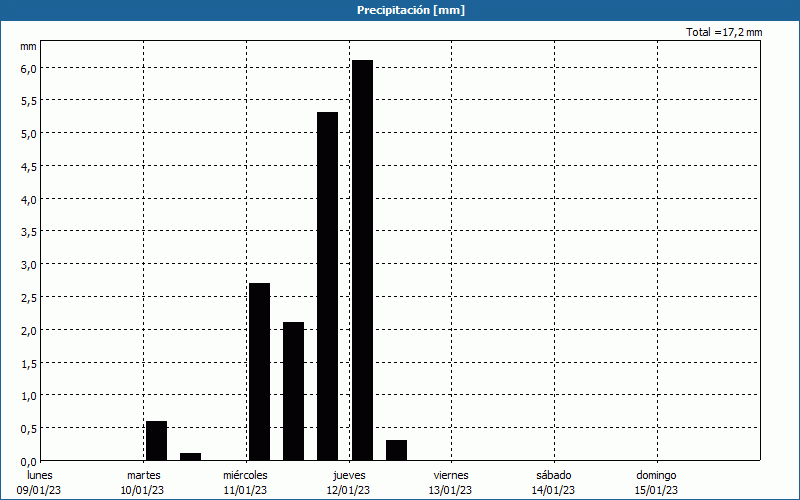Click the 11/01/23 date label
Screen dimensions: 800x500
[245, 490]
